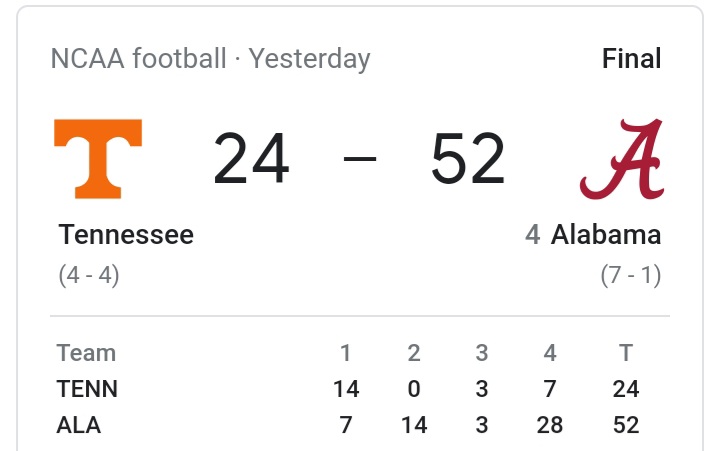Open the Alabama team name link

tap(606, 235)
